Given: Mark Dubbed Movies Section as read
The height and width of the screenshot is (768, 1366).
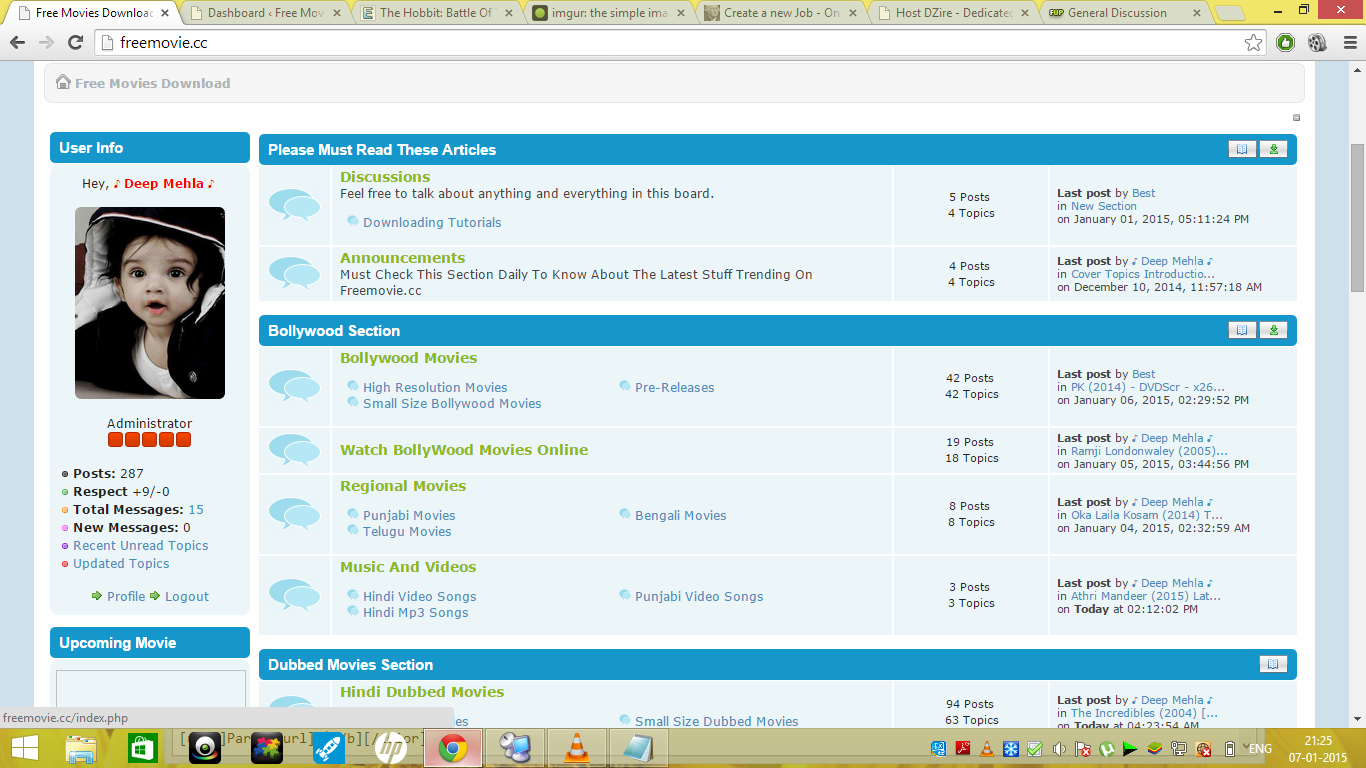Looking at the screenshot, I should [1272, 663].
